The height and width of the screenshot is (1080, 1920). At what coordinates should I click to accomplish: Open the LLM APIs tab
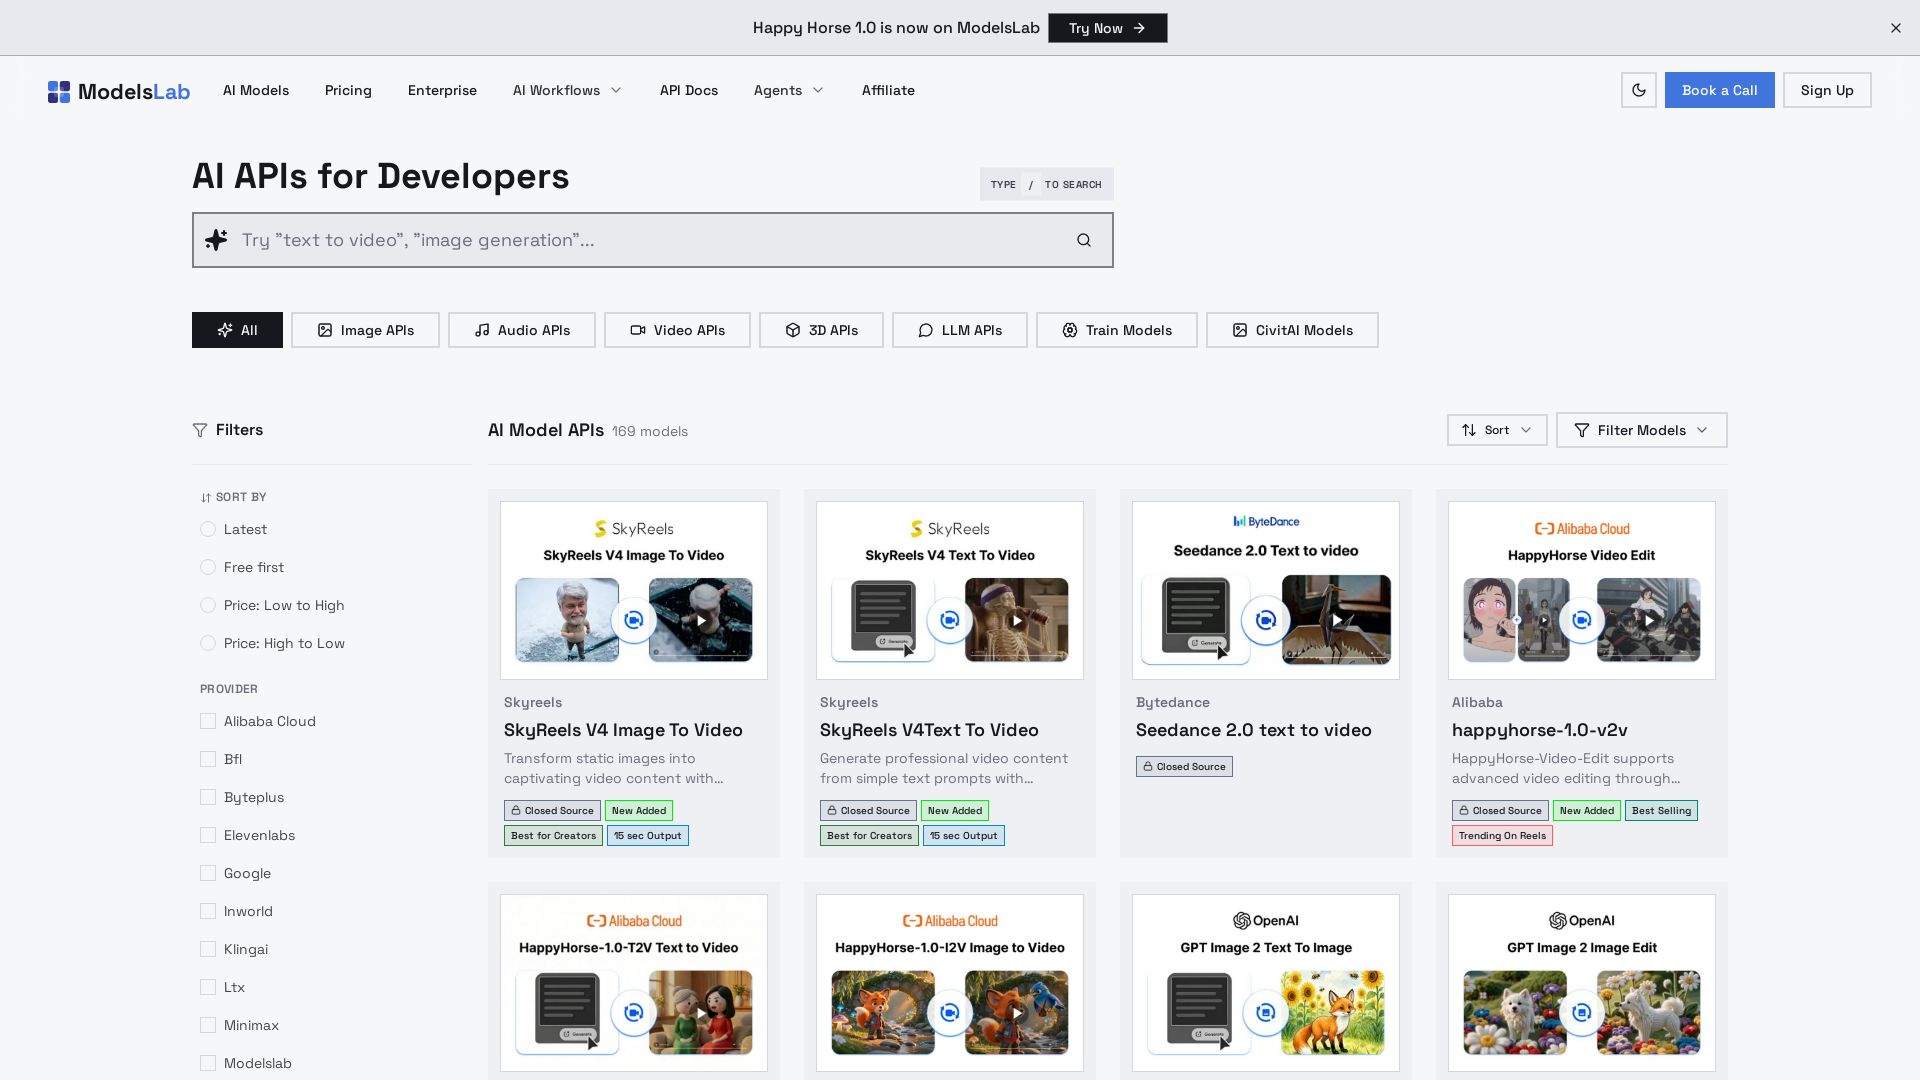pyautogui.click(x=960, y=330)
